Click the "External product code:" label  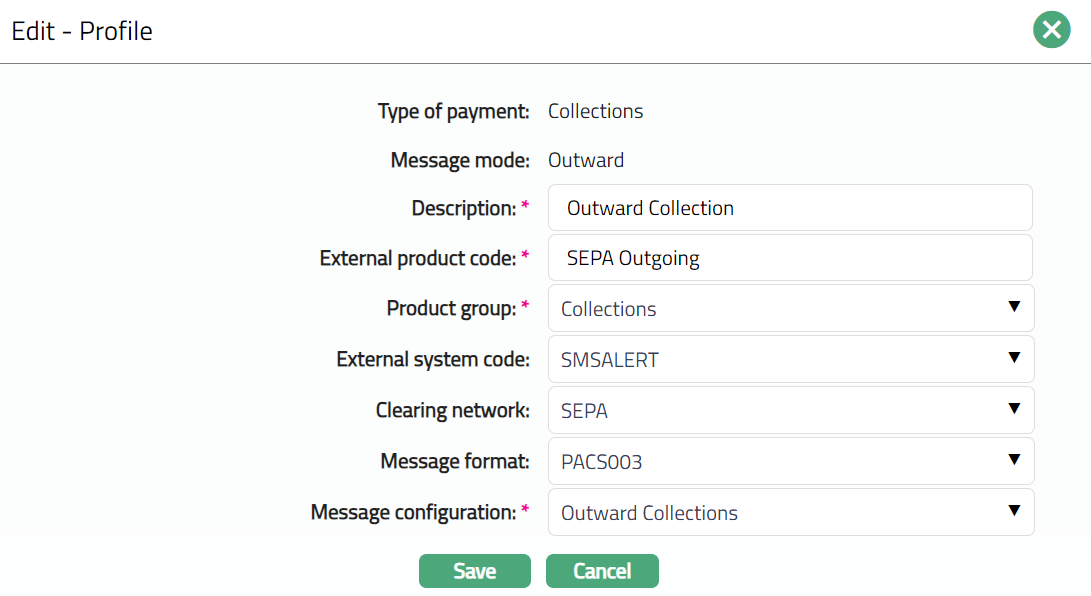418,258
